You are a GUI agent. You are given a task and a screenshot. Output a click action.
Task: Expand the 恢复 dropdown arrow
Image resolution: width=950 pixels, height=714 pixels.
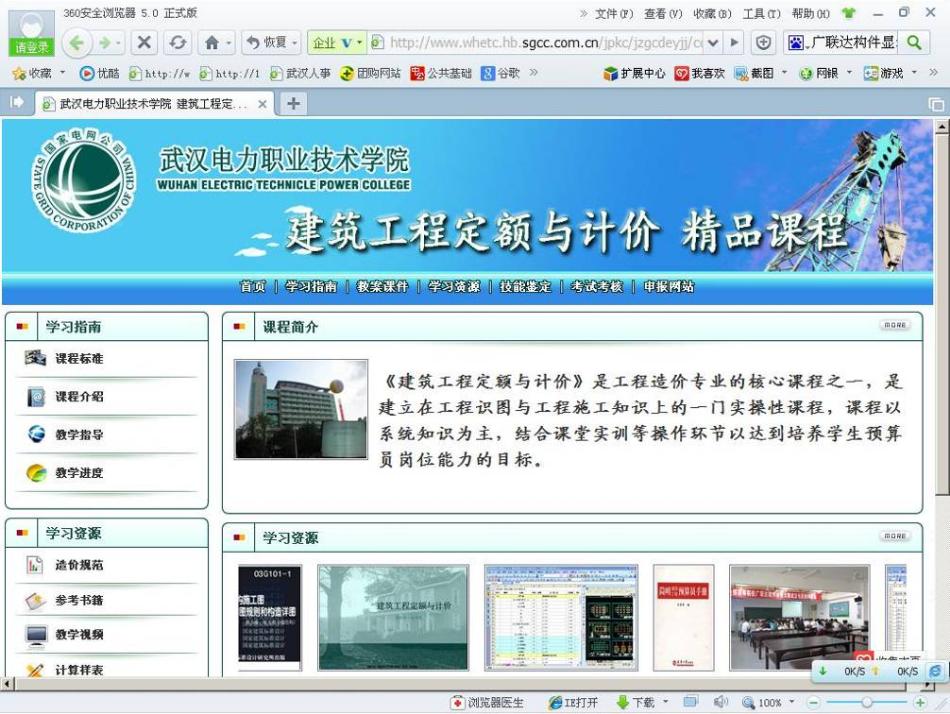tap(295, 43)
